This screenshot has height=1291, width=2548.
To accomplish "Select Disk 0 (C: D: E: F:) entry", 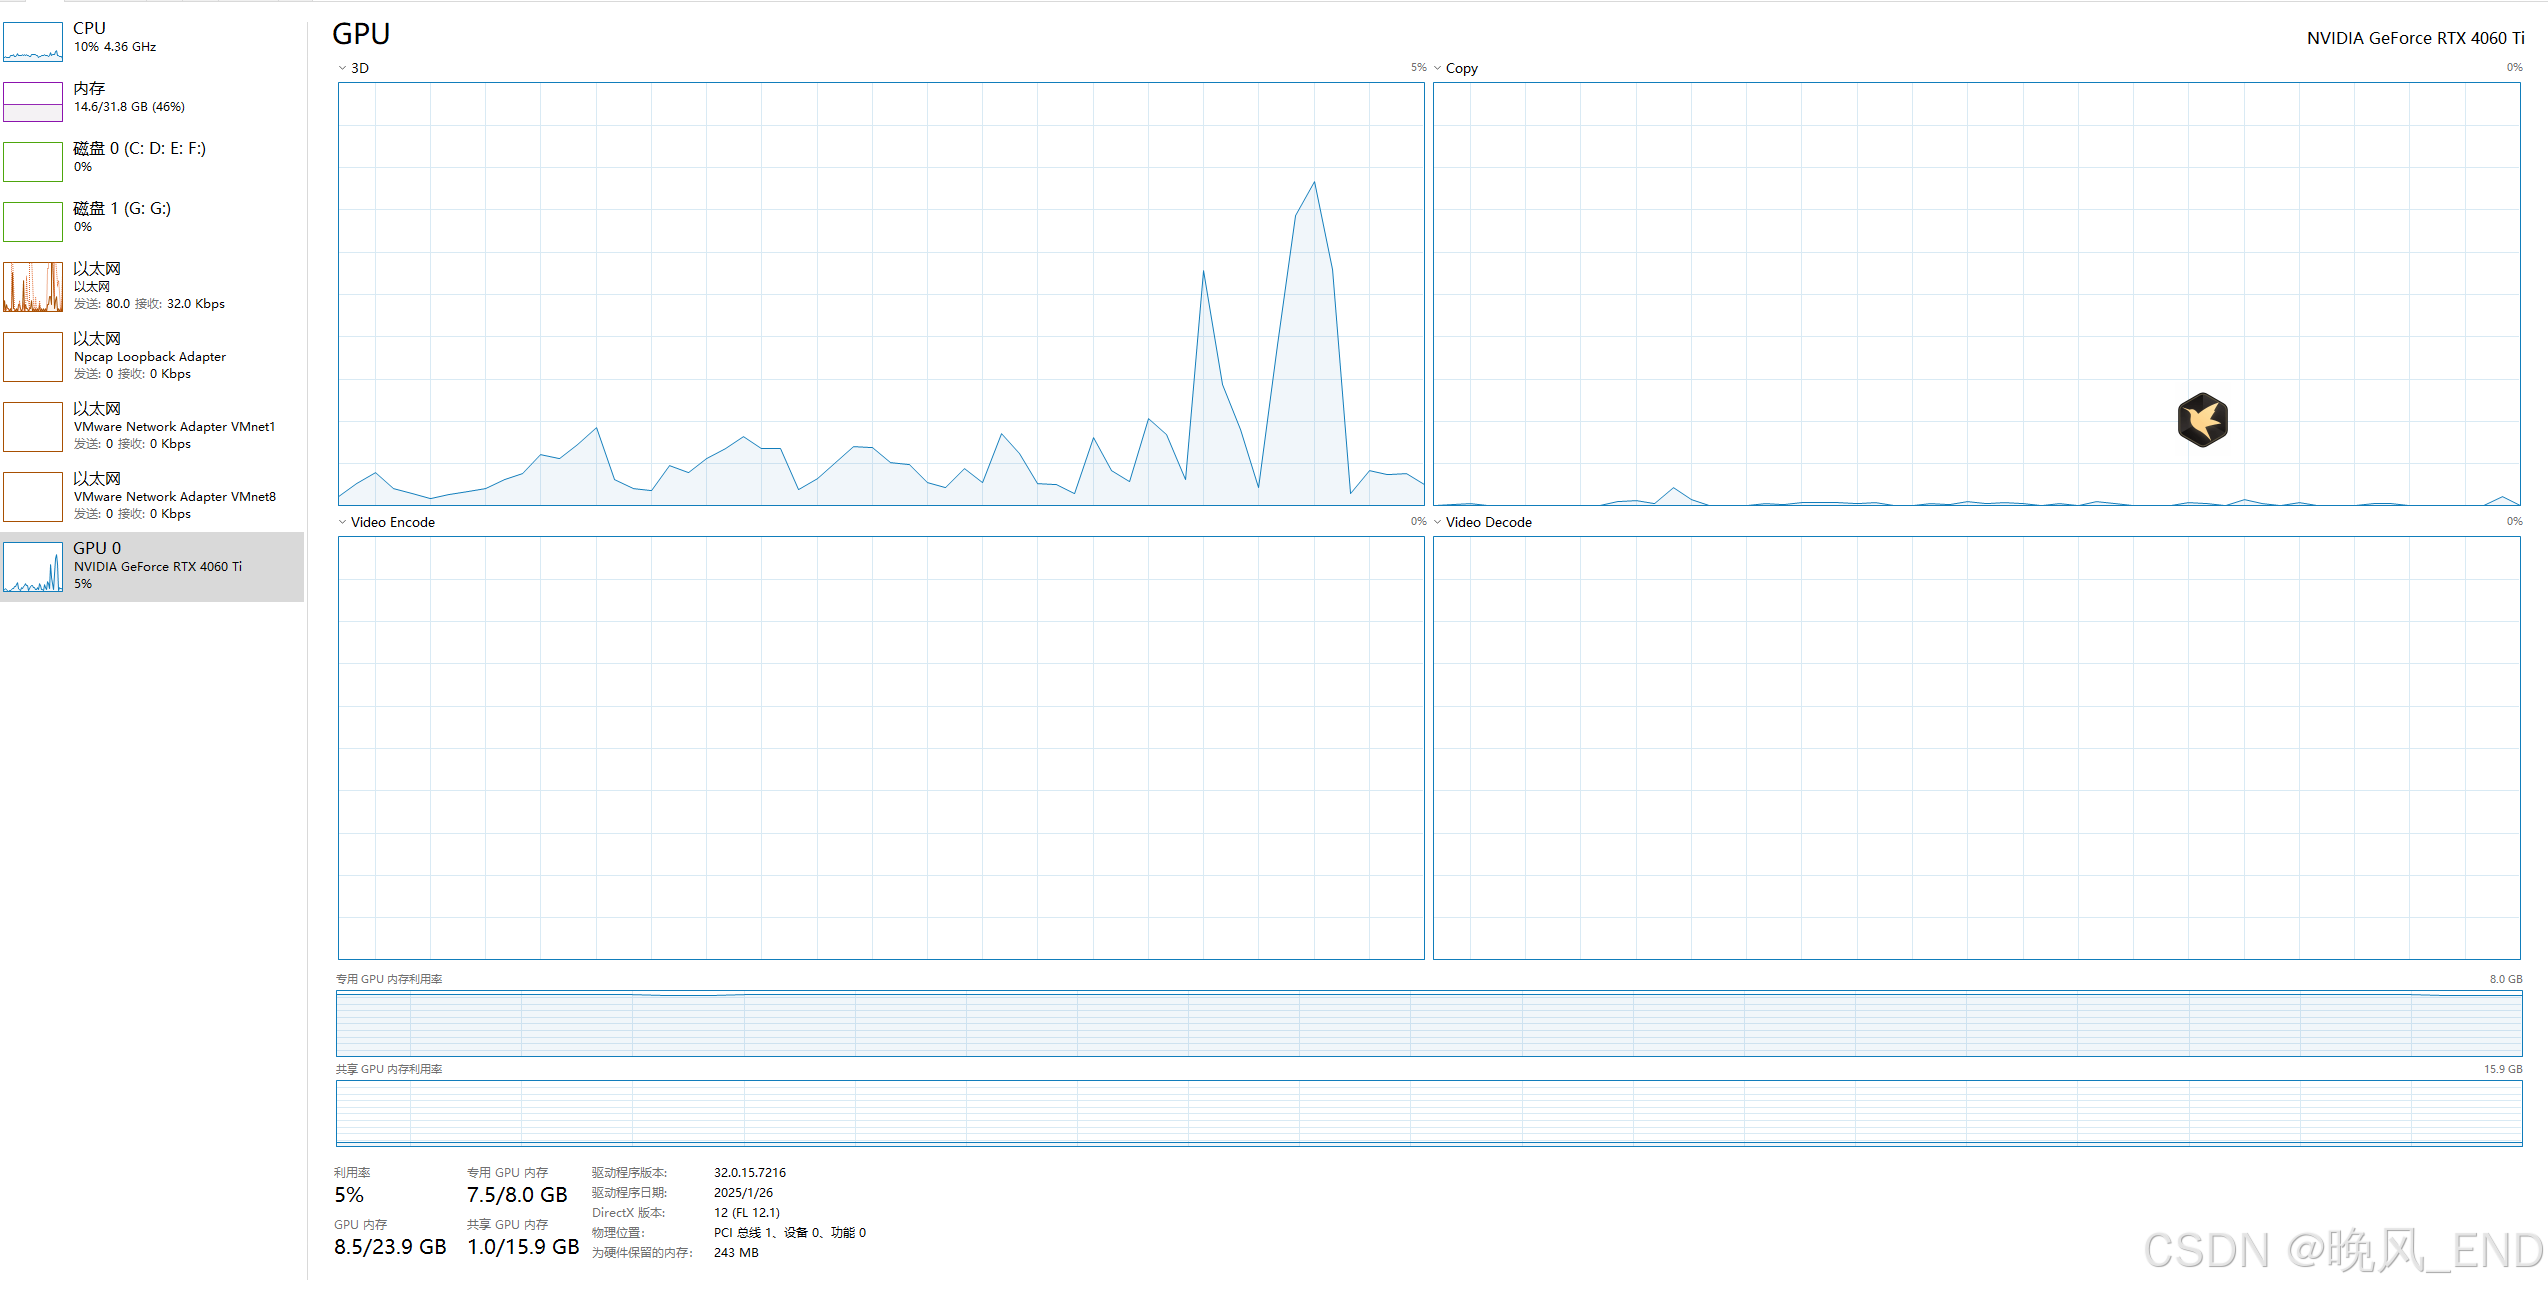I will click(139, 149).
